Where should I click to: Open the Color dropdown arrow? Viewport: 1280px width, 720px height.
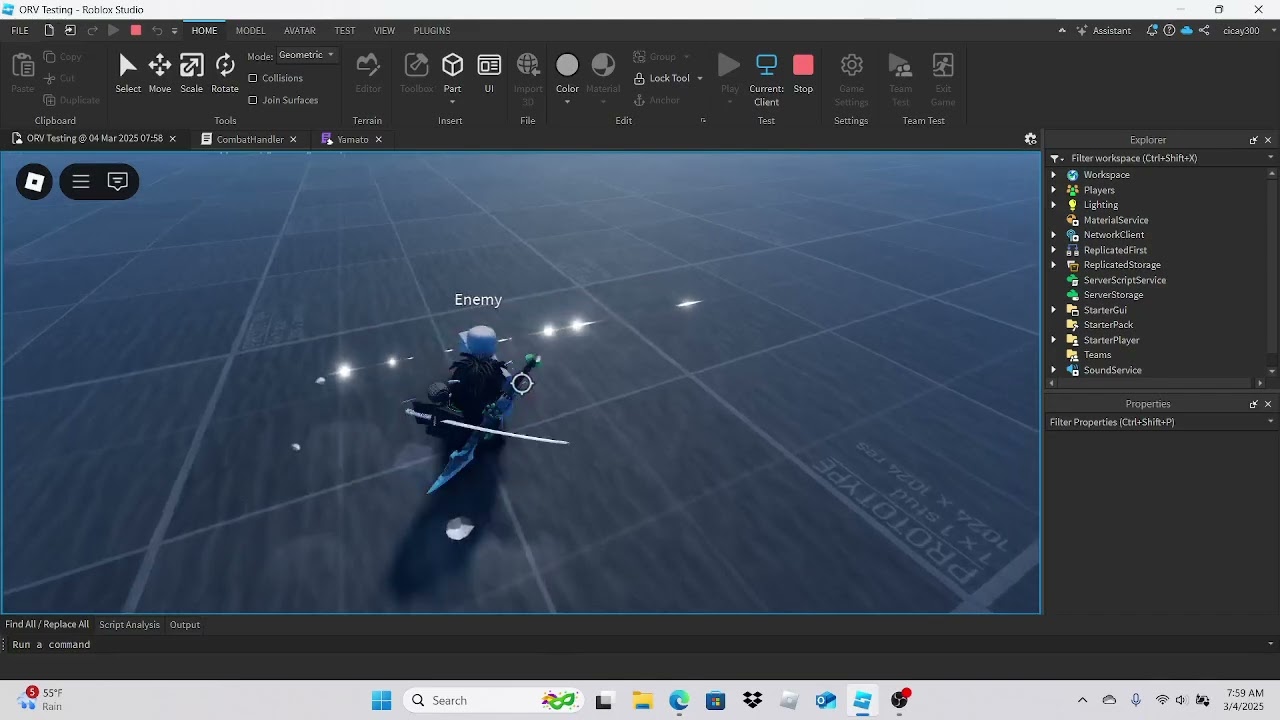click(567, 101)
